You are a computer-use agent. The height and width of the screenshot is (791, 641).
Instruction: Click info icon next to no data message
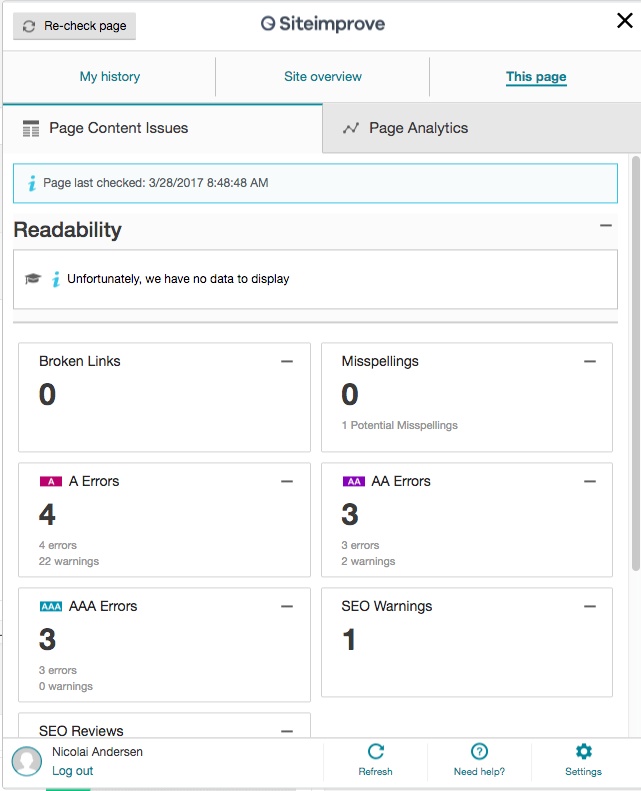56,279
